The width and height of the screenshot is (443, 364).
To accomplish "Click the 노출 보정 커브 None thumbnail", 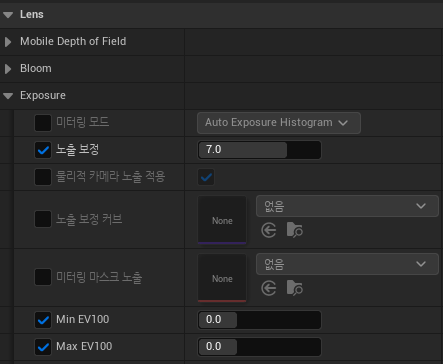I will point(222,220).
